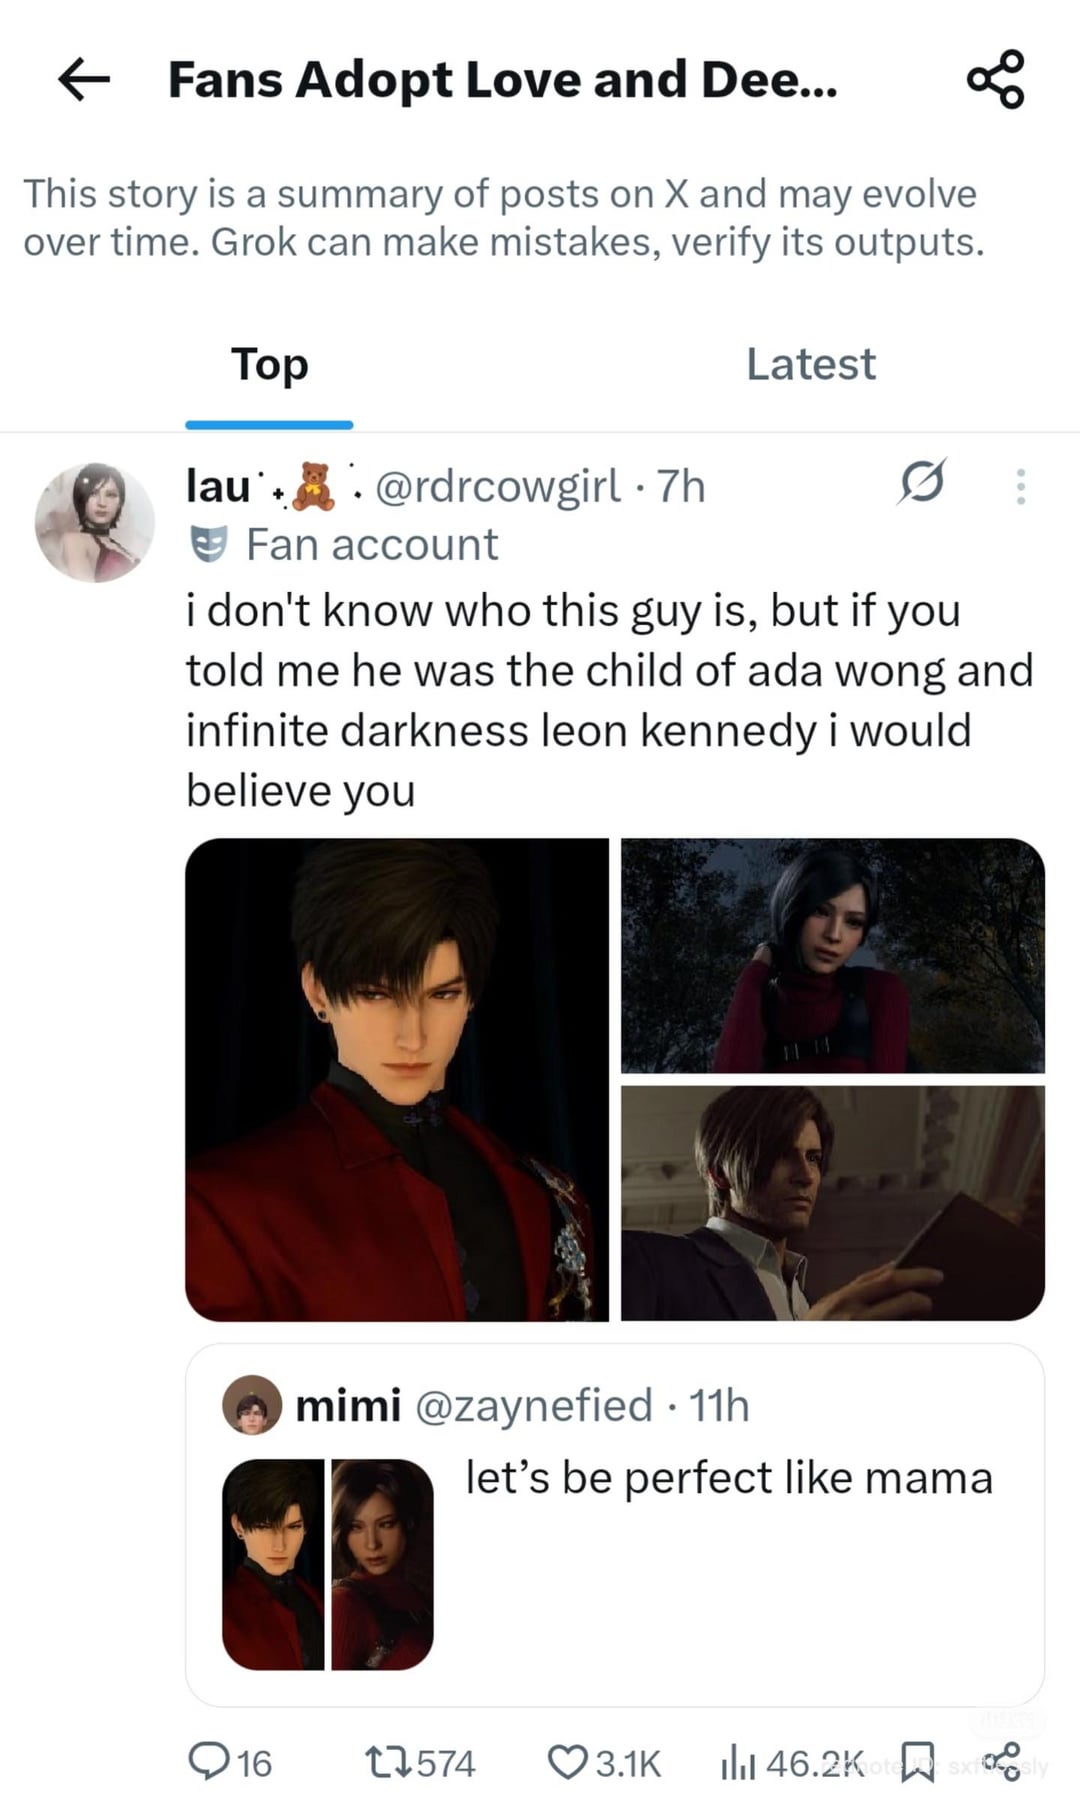
Task: Tap the share icon below the post
Action: [x=1001, y=1761]
